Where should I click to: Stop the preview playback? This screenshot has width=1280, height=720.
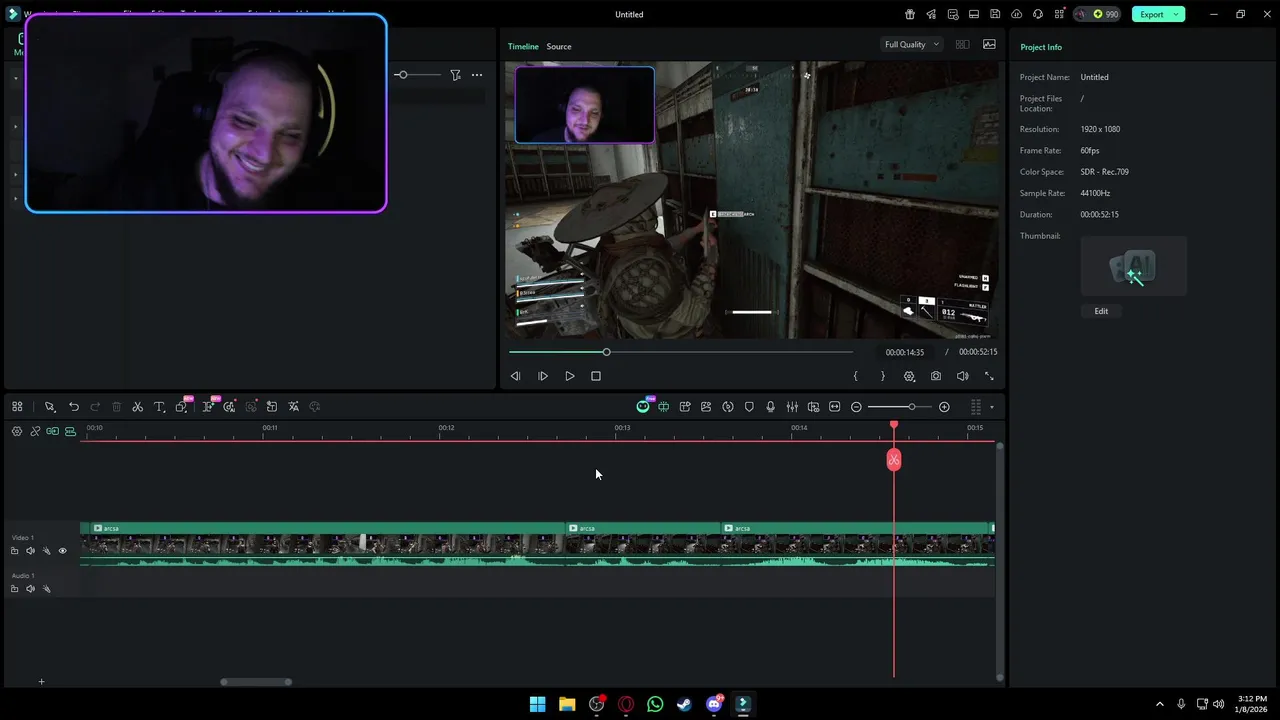596,376
